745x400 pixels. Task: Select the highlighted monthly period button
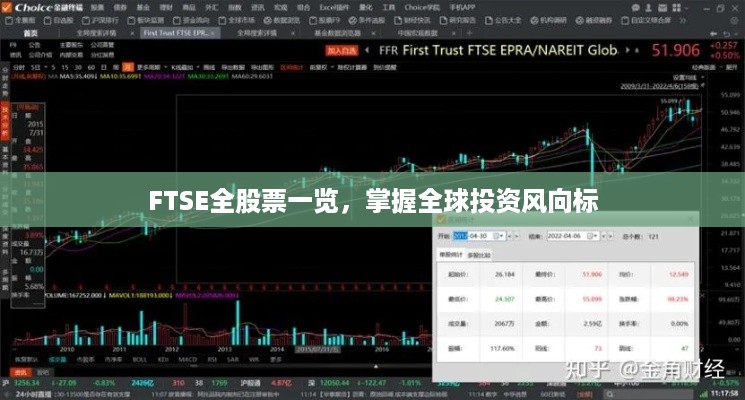click(x=127, y=67)
